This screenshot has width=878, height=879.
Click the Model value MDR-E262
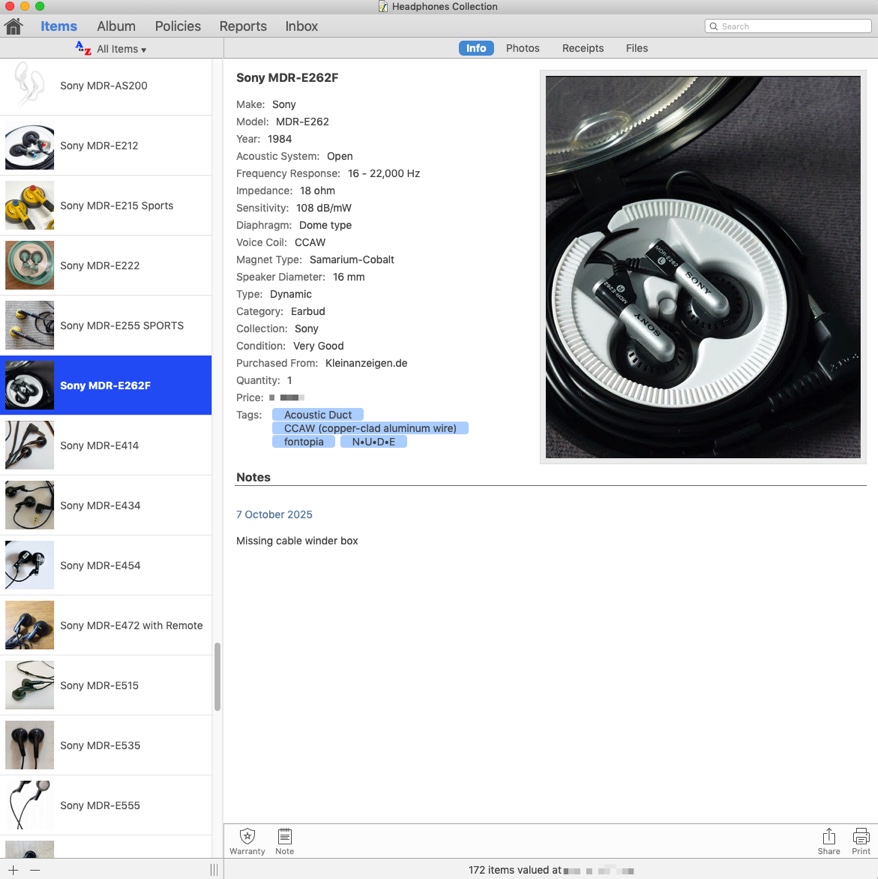point(302,122)
